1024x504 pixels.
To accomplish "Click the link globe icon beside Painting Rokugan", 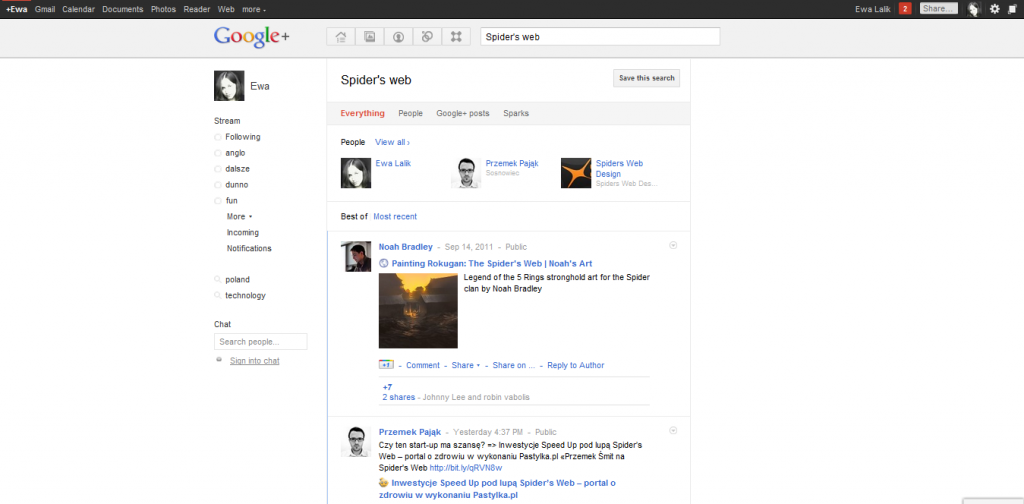I will (x=384, y=264).
